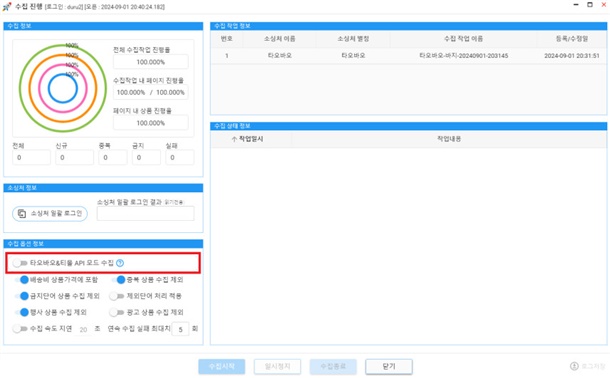Image resolution: width=610 pixels, height=378 pixels.
Task: Minimize the 수집 진행 window
Action: tap(576, 5)
